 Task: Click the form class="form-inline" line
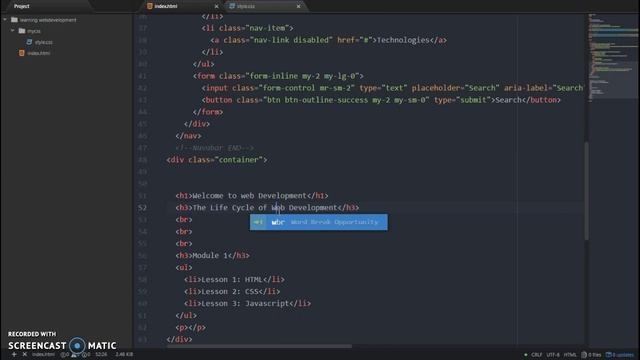[278, 76]
